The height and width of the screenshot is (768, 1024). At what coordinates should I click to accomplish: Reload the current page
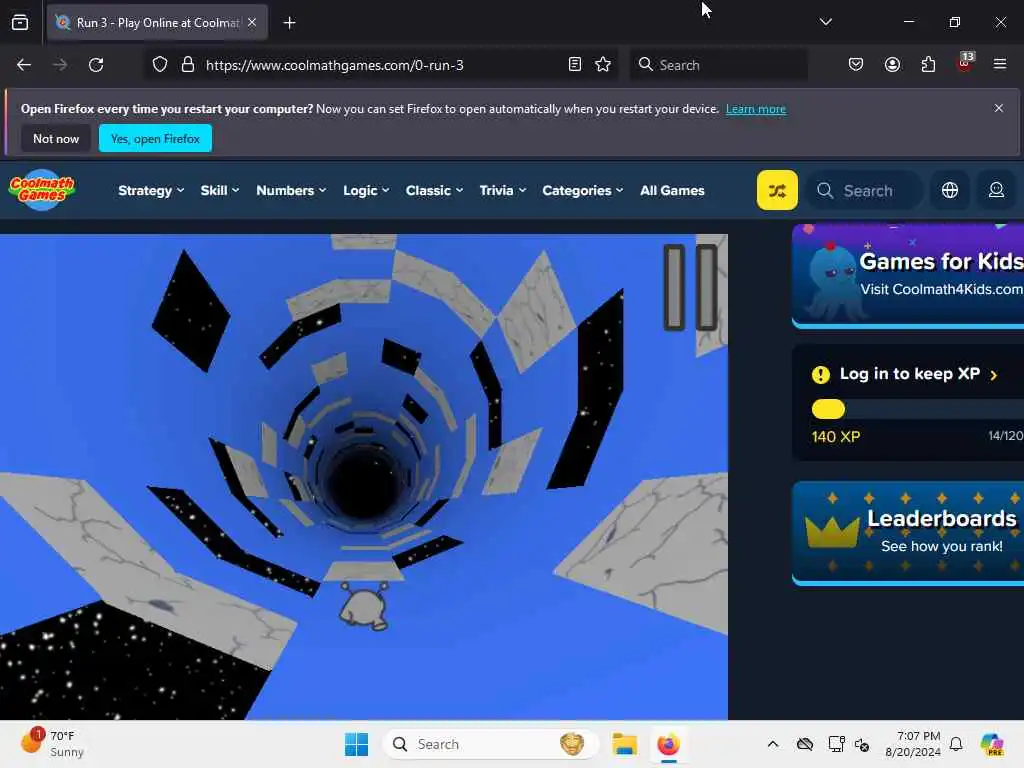(x=96, y=65)
